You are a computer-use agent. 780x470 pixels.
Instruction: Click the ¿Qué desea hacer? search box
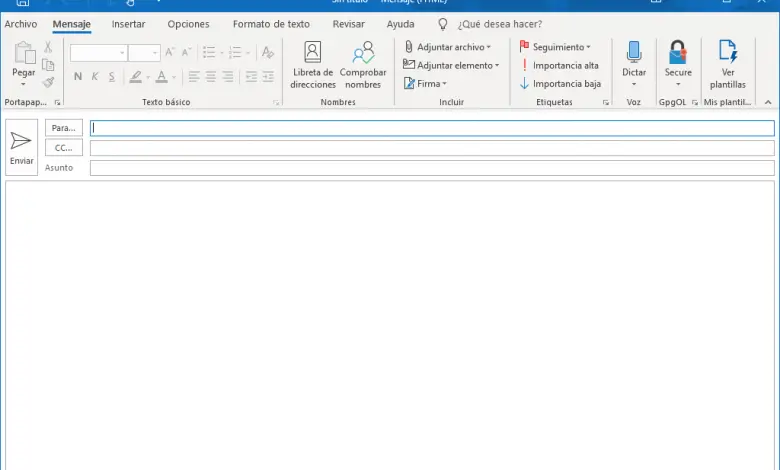(x=500, y=24)
